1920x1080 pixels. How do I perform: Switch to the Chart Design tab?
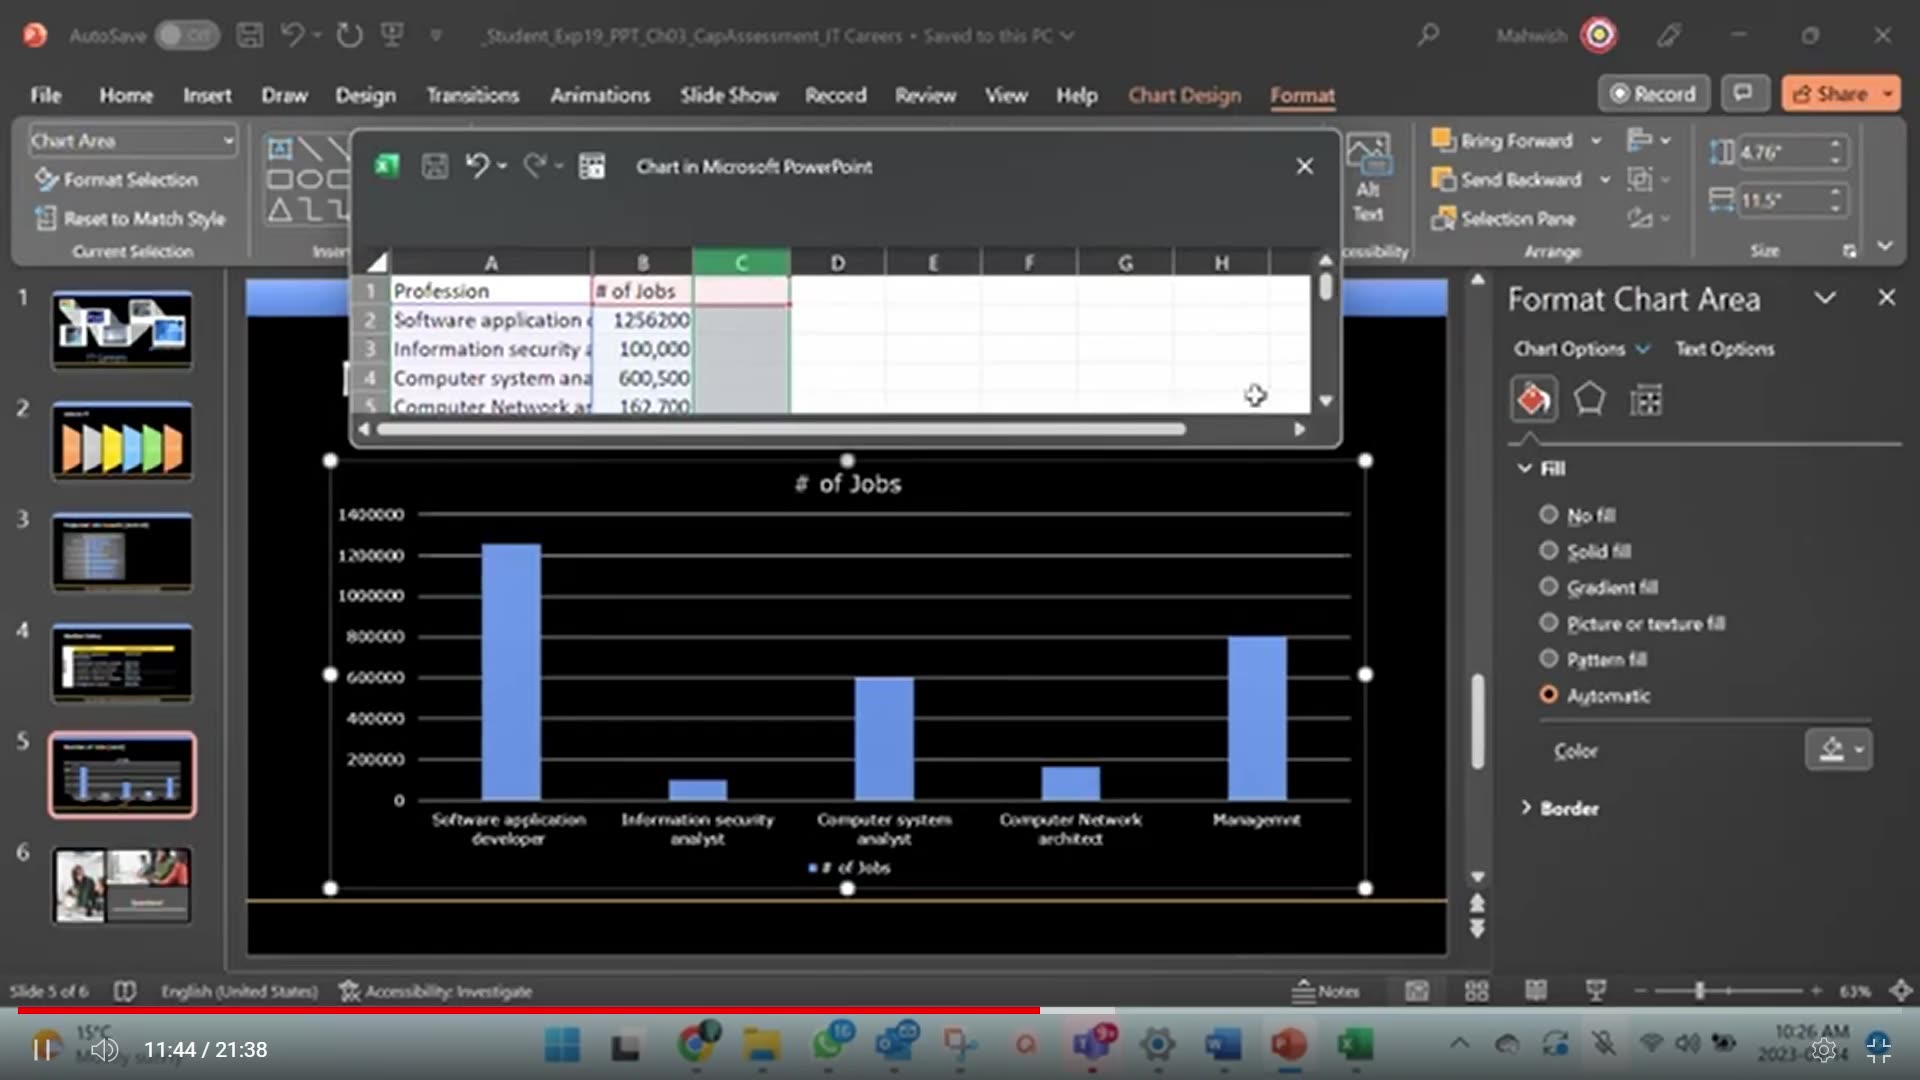pyautogui.click(x=1184, y=95)
